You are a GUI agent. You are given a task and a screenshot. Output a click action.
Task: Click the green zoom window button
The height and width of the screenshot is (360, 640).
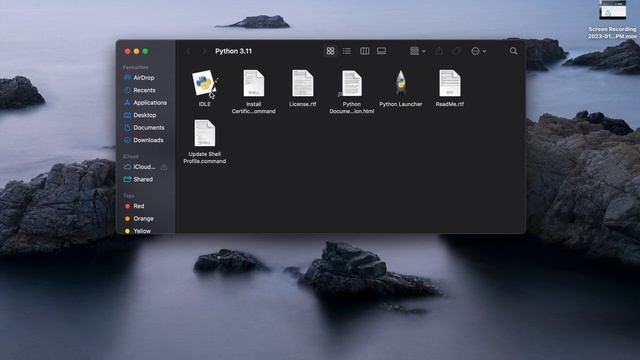tap(145, 51)
